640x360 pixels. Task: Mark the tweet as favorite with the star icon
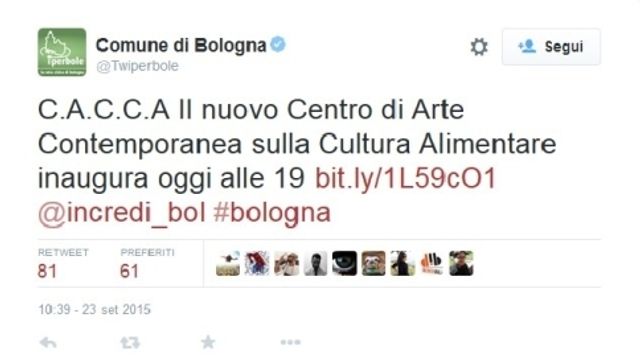pos(208,342)
